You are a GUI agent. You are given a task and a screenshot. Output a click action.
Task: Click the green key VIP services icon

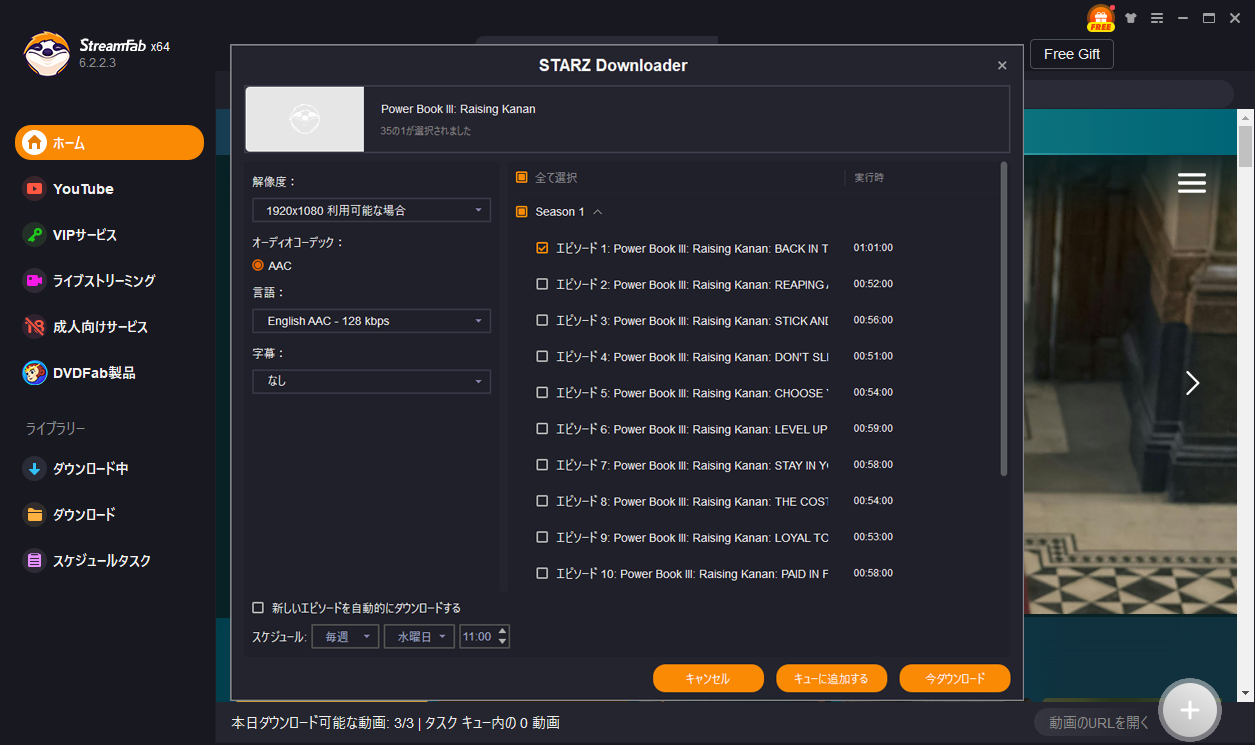[35, 235]
